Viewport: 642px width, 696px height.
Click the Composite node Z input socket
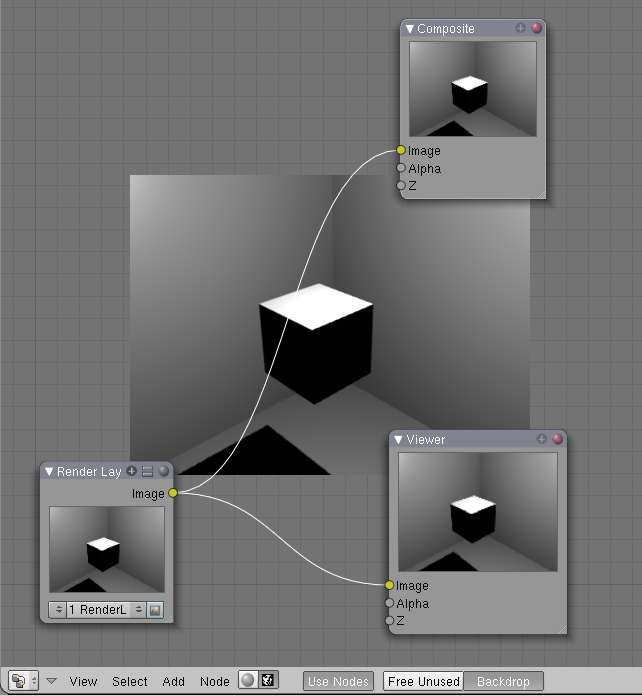(400, 185)
